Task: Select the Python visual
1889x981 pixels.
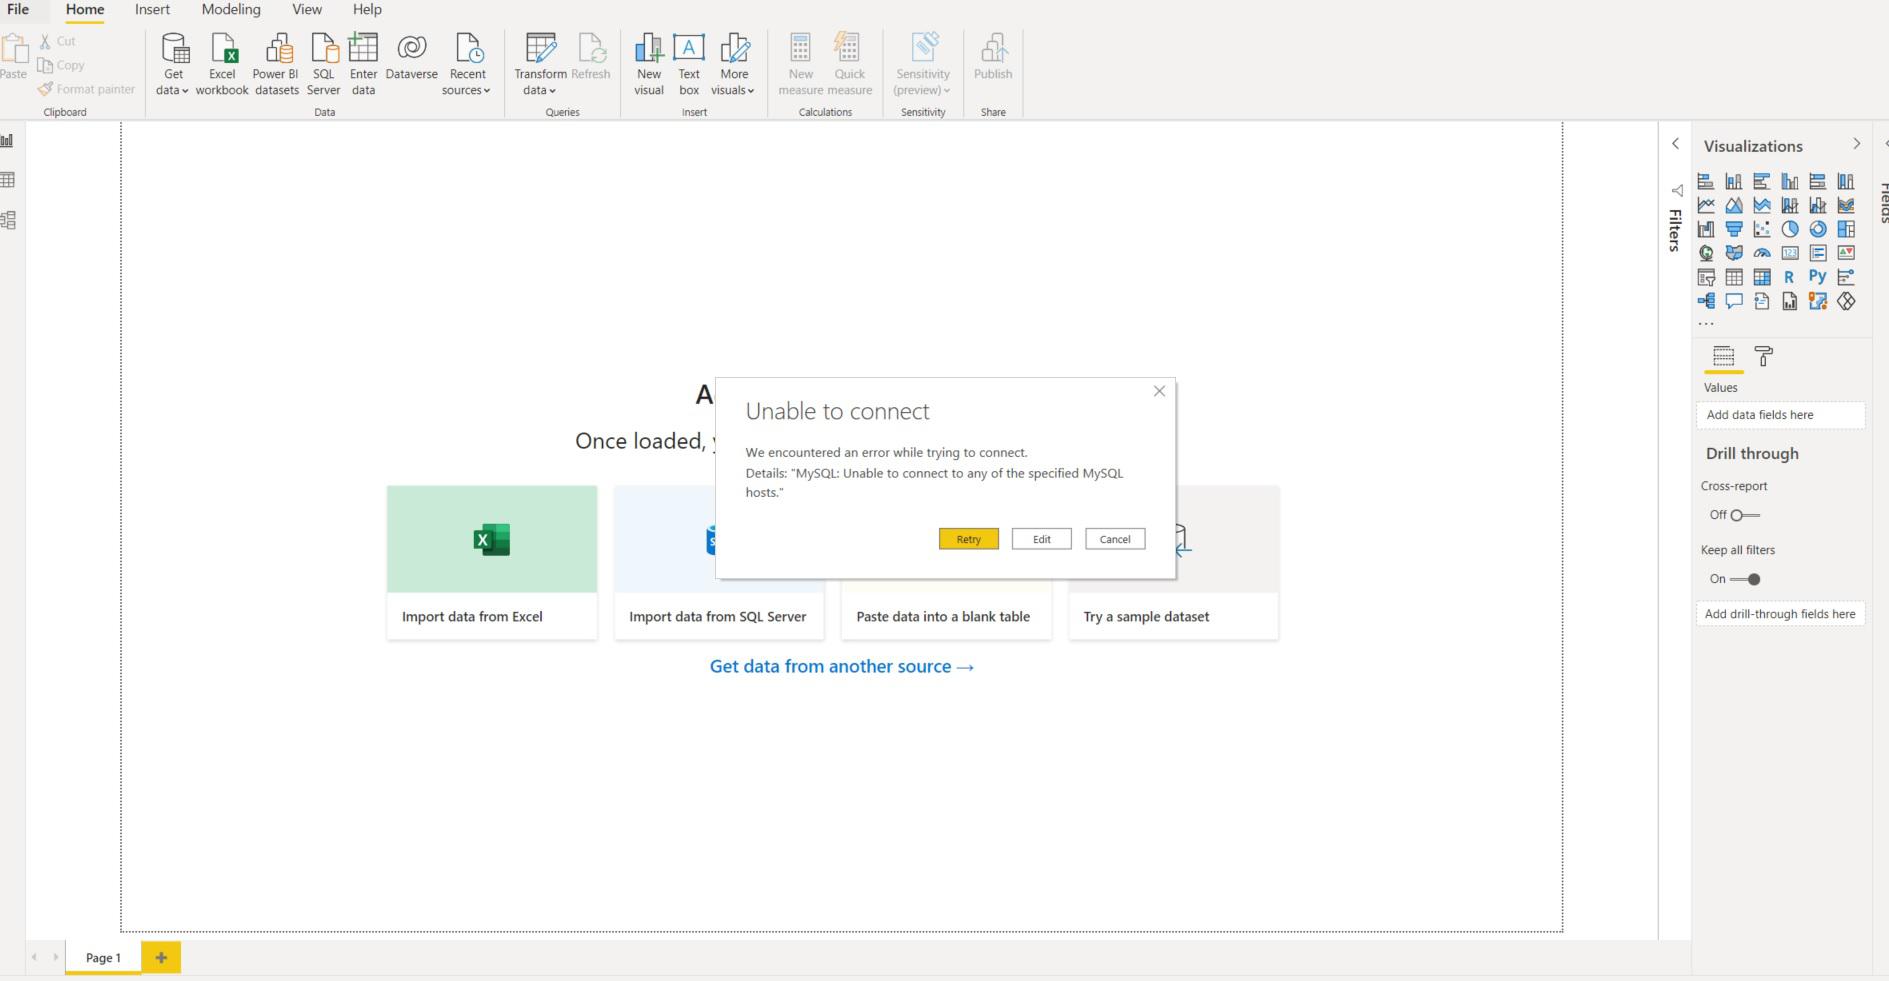Action: pos(1818,277)
